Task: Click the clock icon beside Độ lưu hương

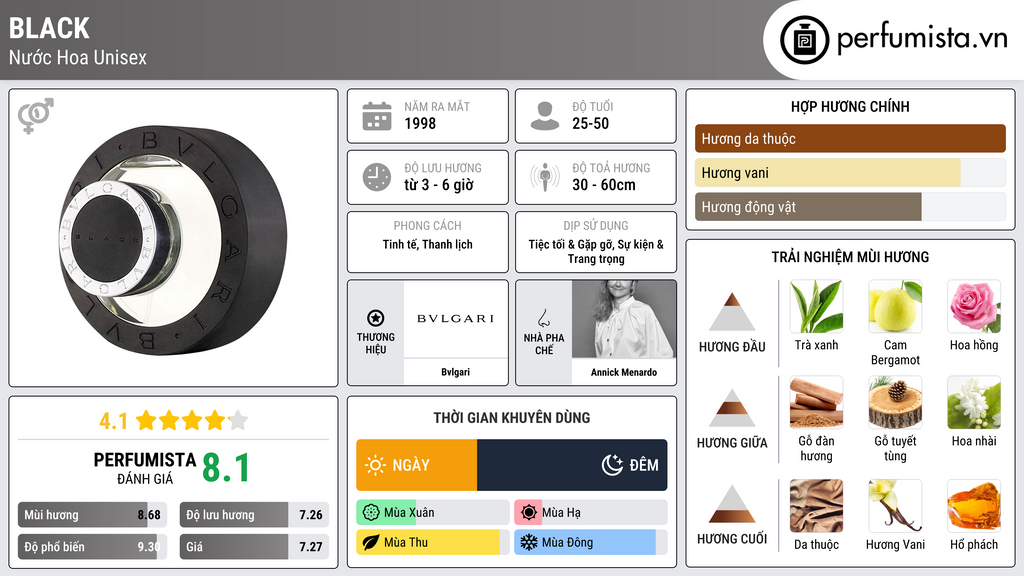Action: click(x=377, y=177)
